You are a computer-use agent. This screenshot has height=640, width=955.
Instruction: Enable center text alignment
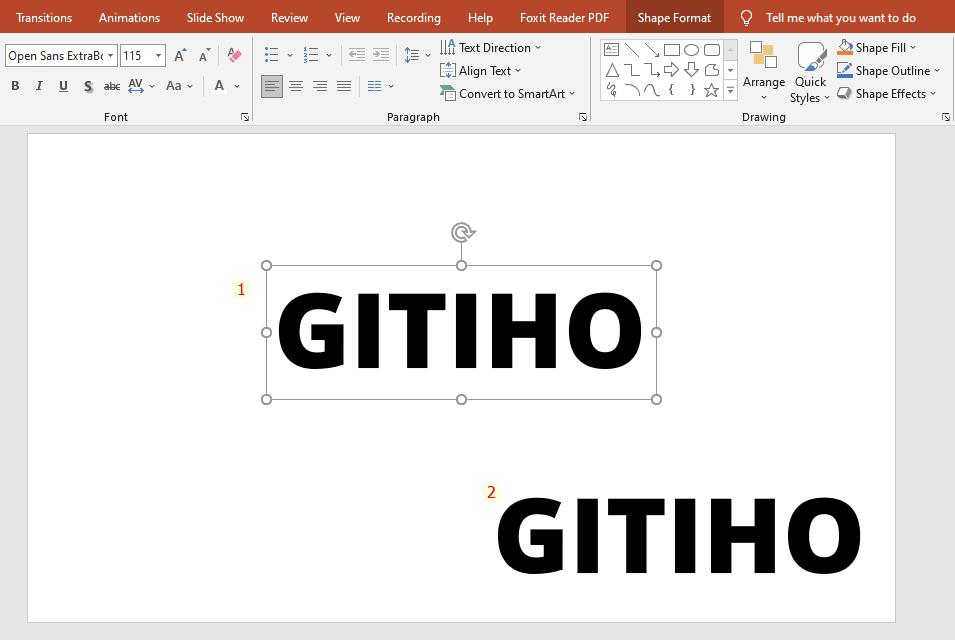(296, 86)
